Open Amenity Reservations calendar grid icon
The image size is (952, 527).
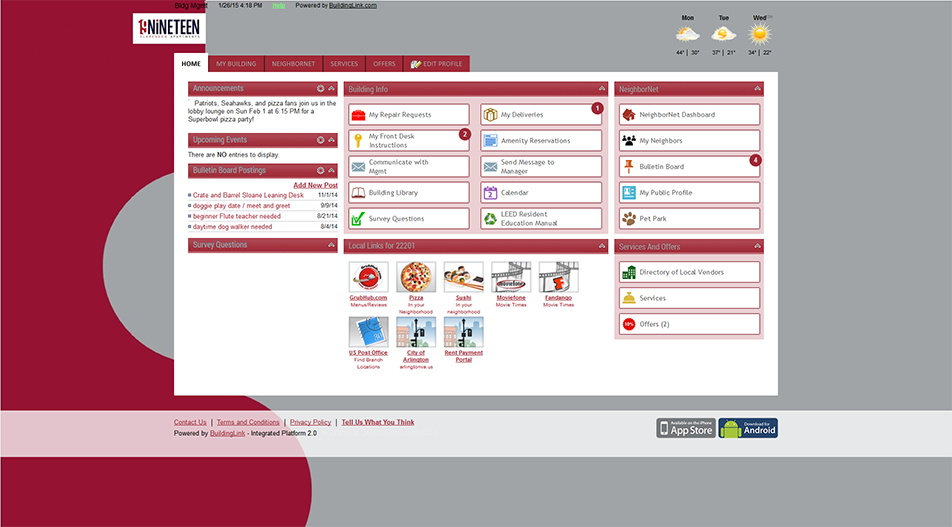pyautogui.click(x=490, y=141)
